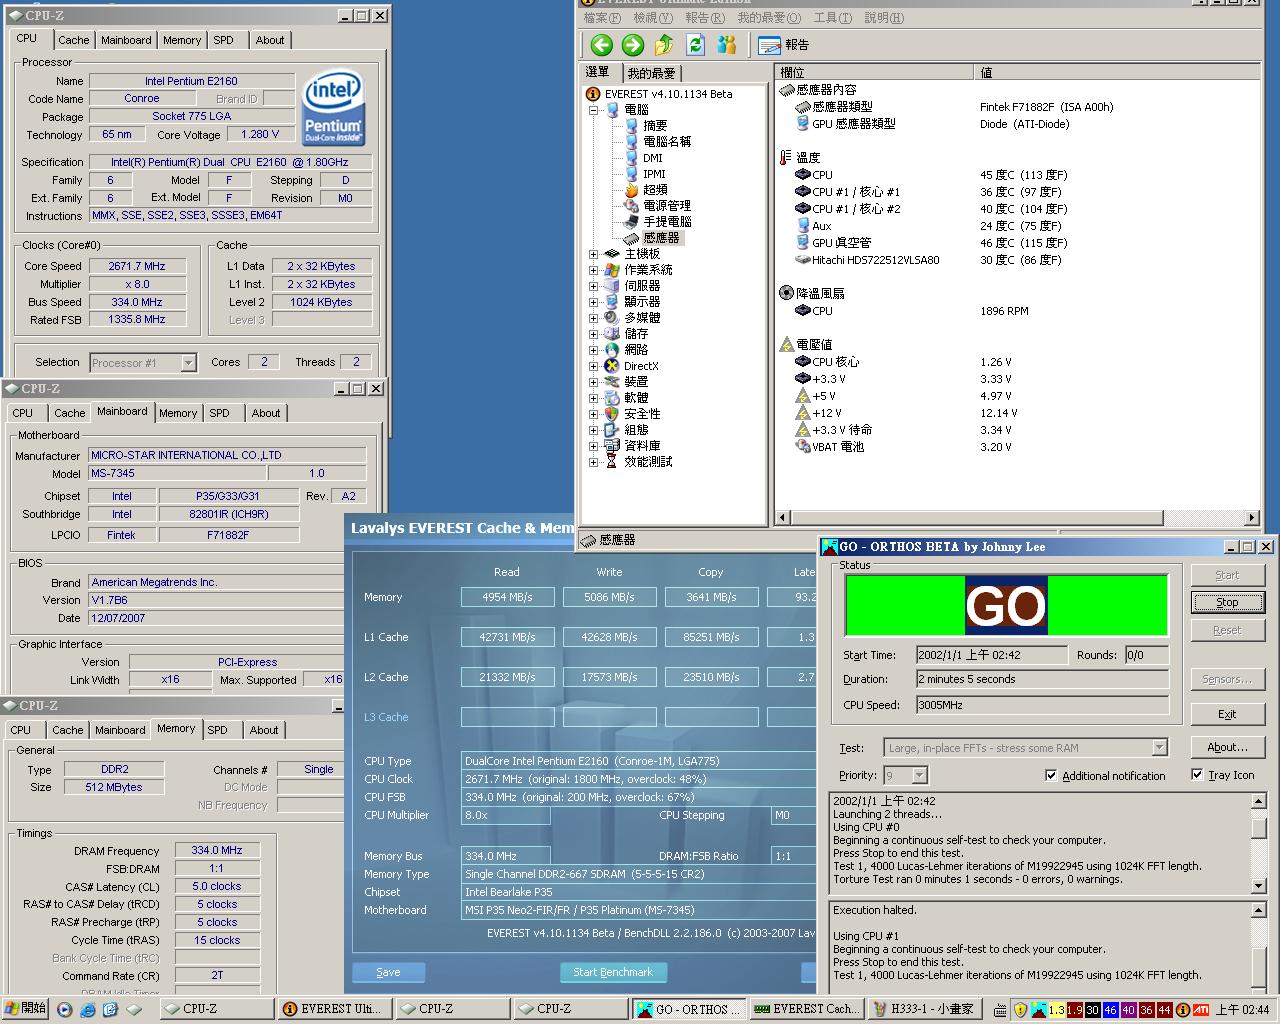The width and height of the screenshot is (1280, 1024).
Task: Switch to the Cache tab in top CPU-Z
Action: click(x=73, y=40)
